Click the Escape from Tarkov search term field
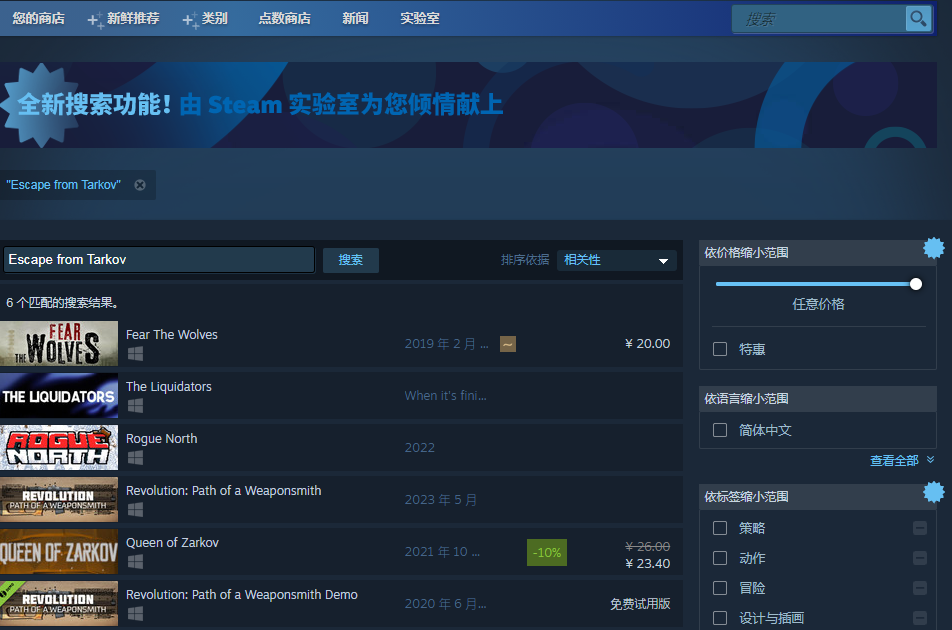 [x=159, y=260]
